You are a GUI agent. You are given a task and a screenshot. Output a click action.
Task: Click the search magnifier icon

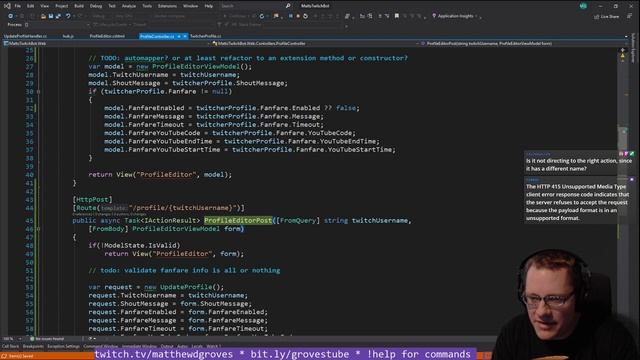tap(288, 6)
